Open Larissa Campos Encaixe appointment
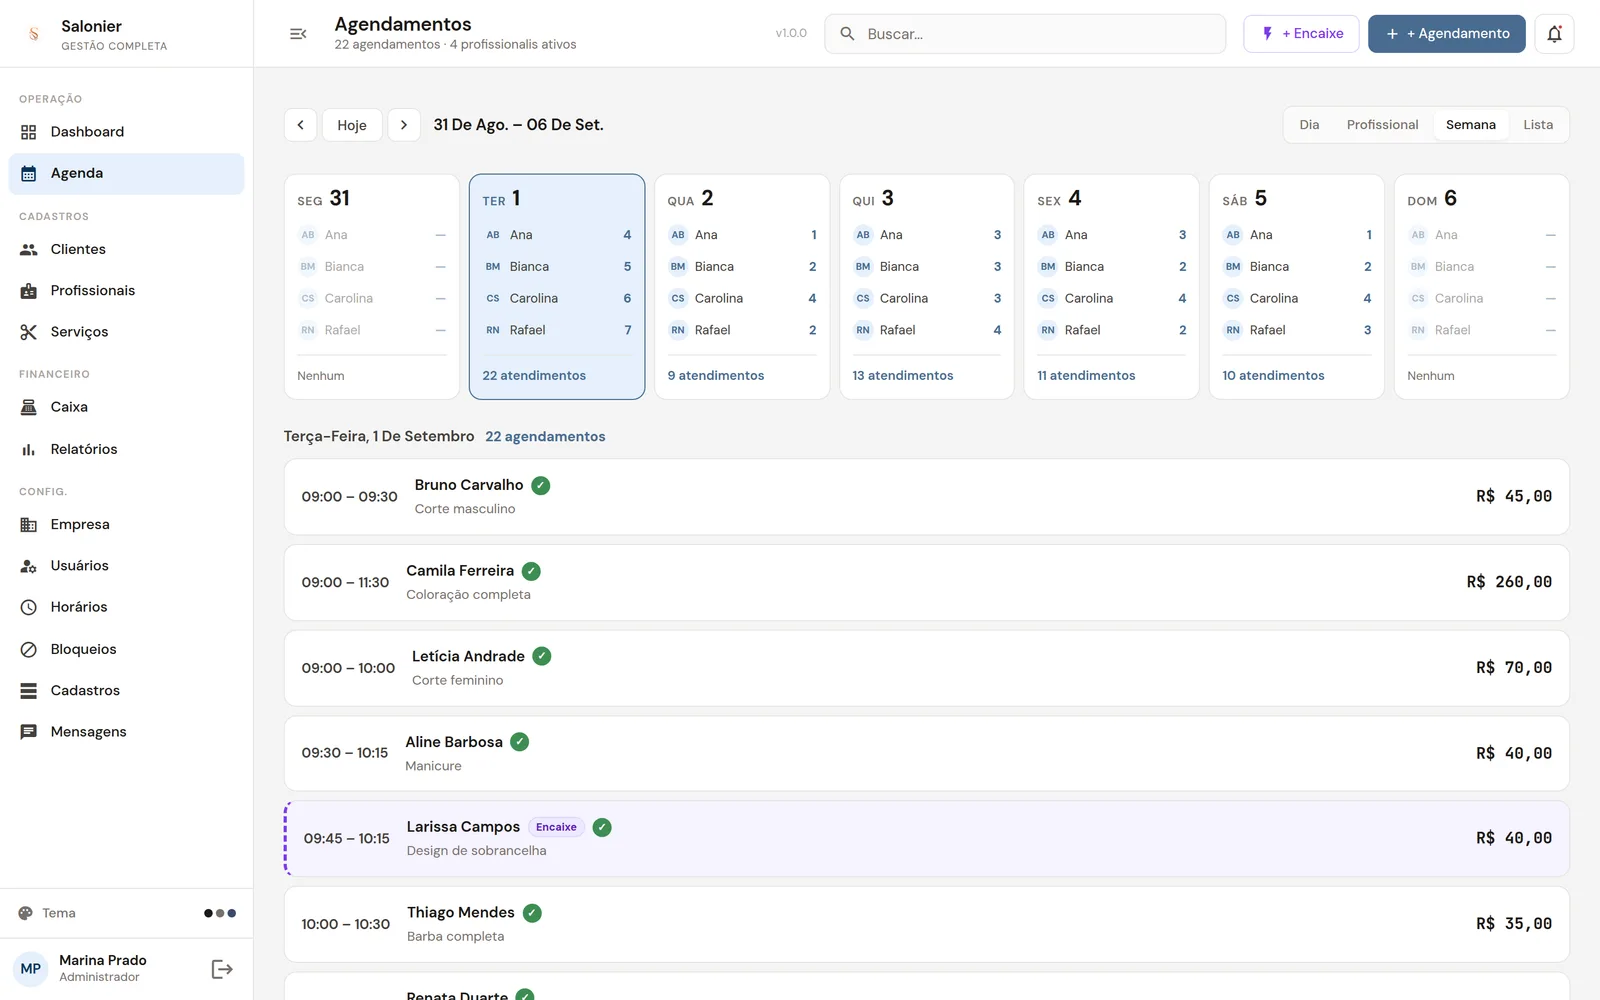 [927, 839]
